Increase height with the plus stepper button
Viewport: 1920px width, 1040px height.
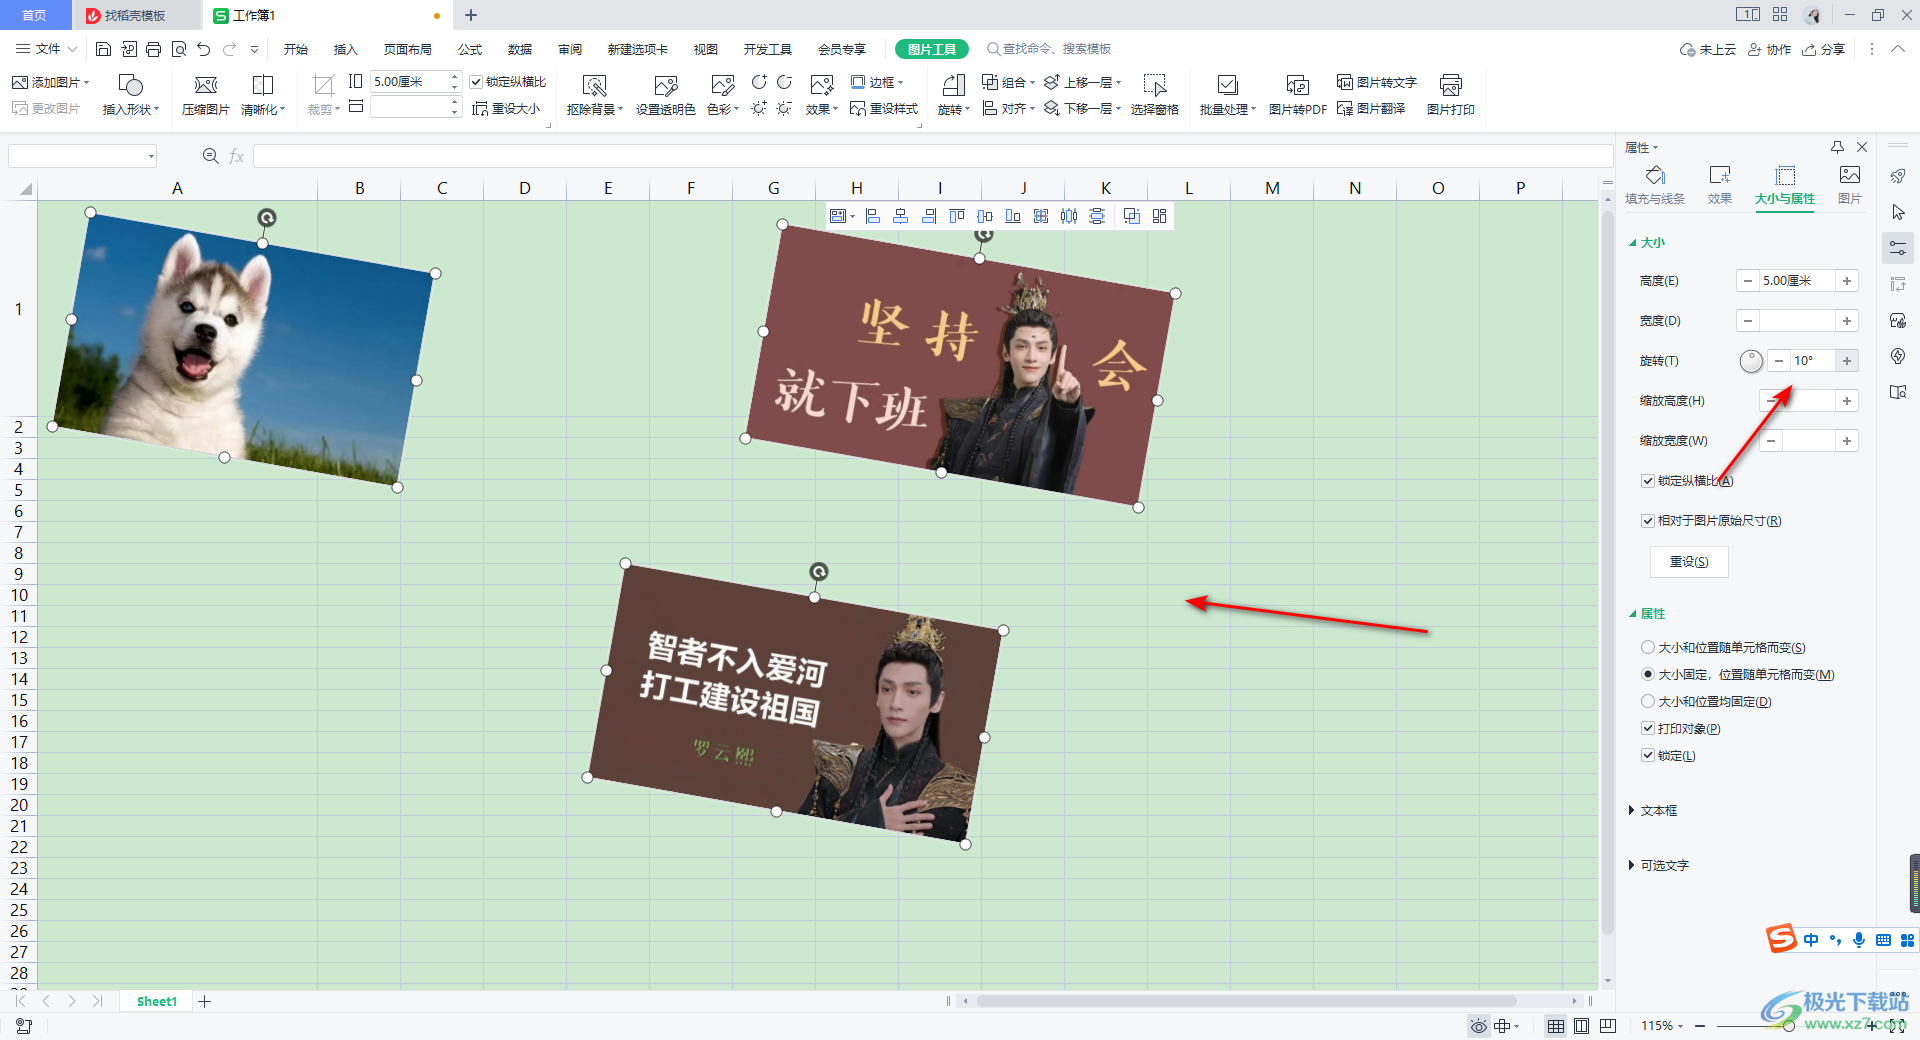(x=1847, y=281)
